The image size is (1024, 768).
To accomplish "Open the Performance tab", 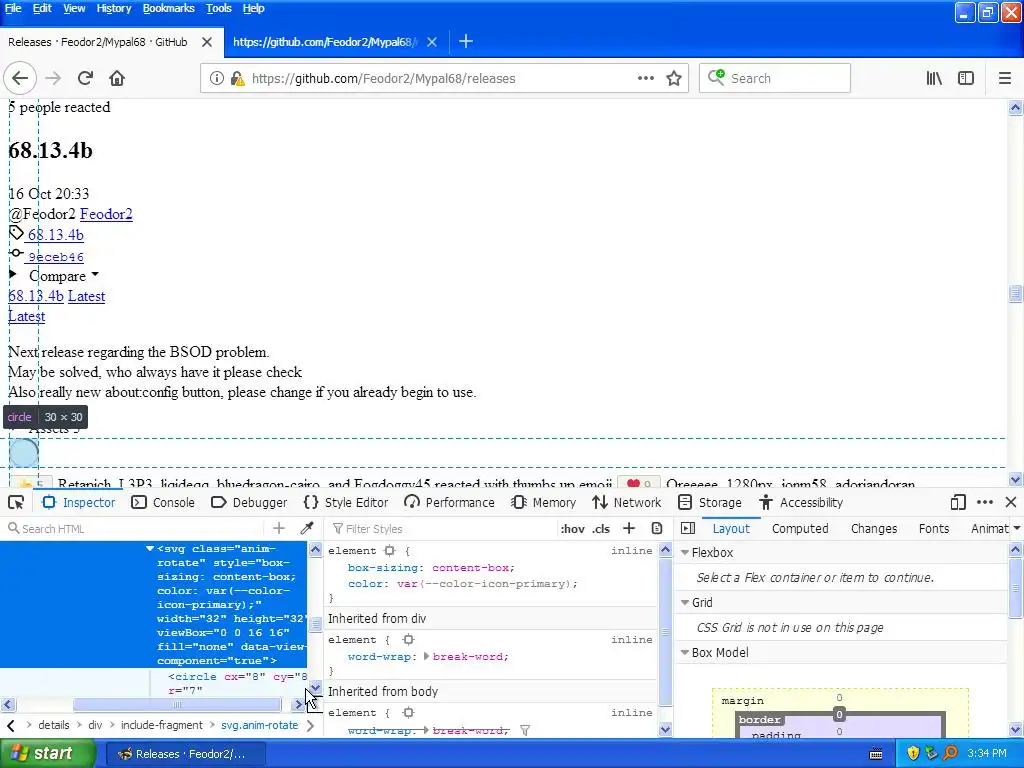I will tap(449, 502).
